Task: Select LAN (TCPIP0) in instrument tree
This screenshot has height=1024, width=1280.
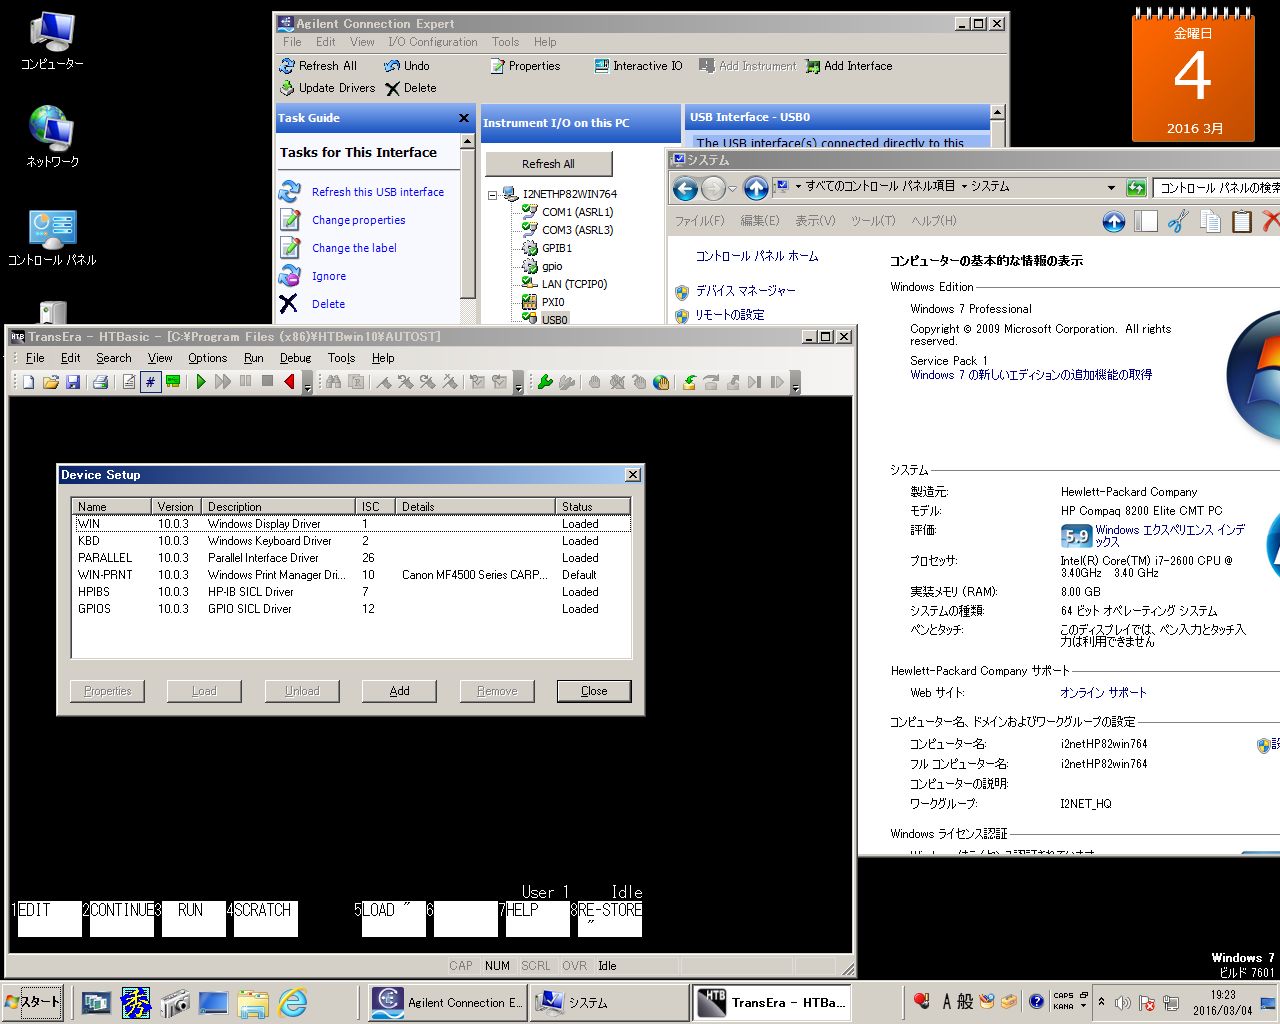Action: [574, 284]
